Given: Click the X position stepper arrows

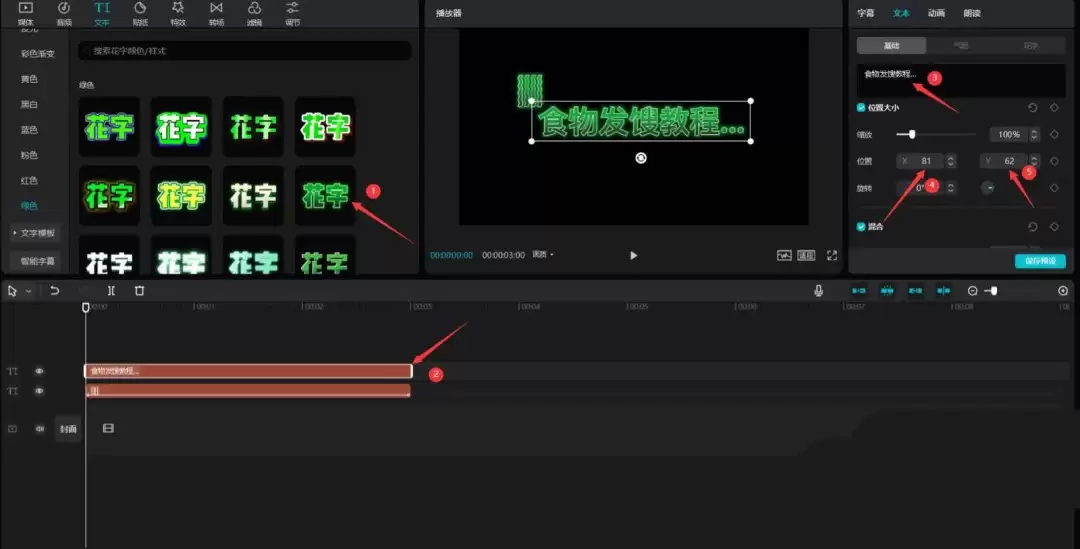Looking at the screenshot, I should [951, 161].
